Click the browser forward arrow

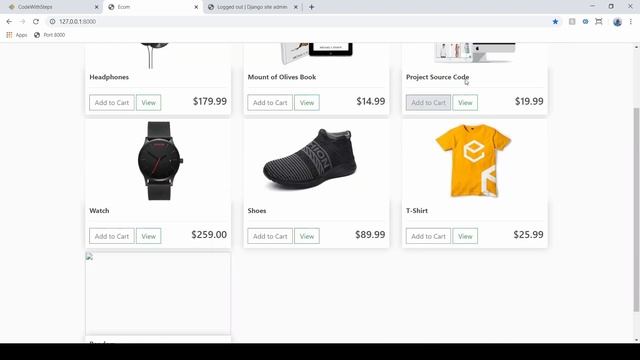click(22, 22)
